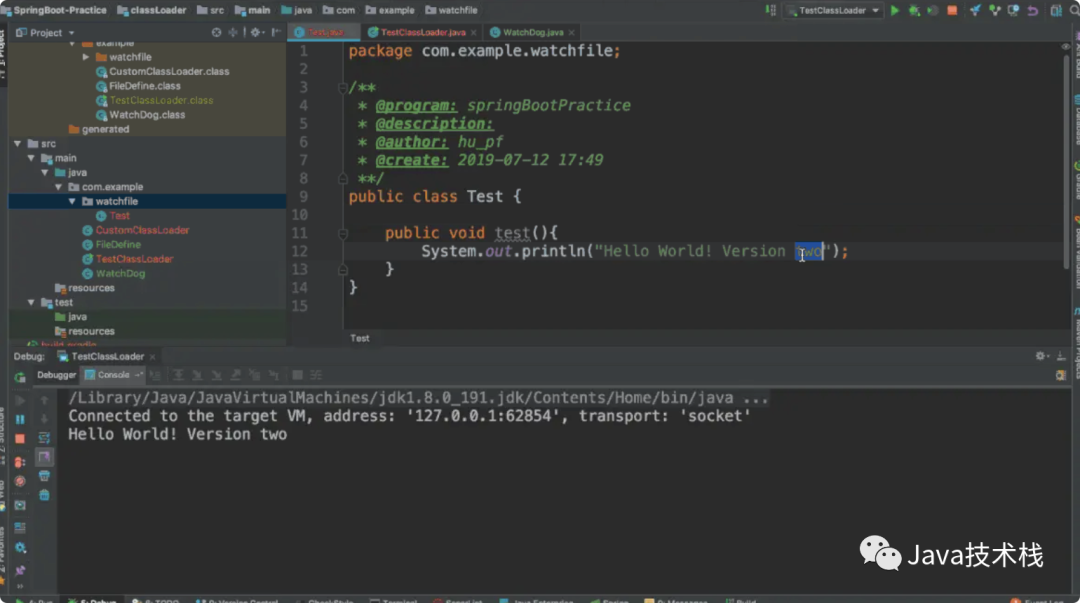The width and height of the screenshot is (1080, 603).
Task: Collapse the selected watchfile package
Action: (x=72, y=201)
